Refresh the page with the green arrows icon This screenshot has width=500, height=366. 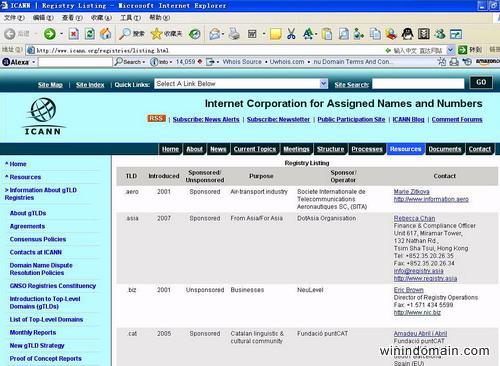[x=90, y=34]
